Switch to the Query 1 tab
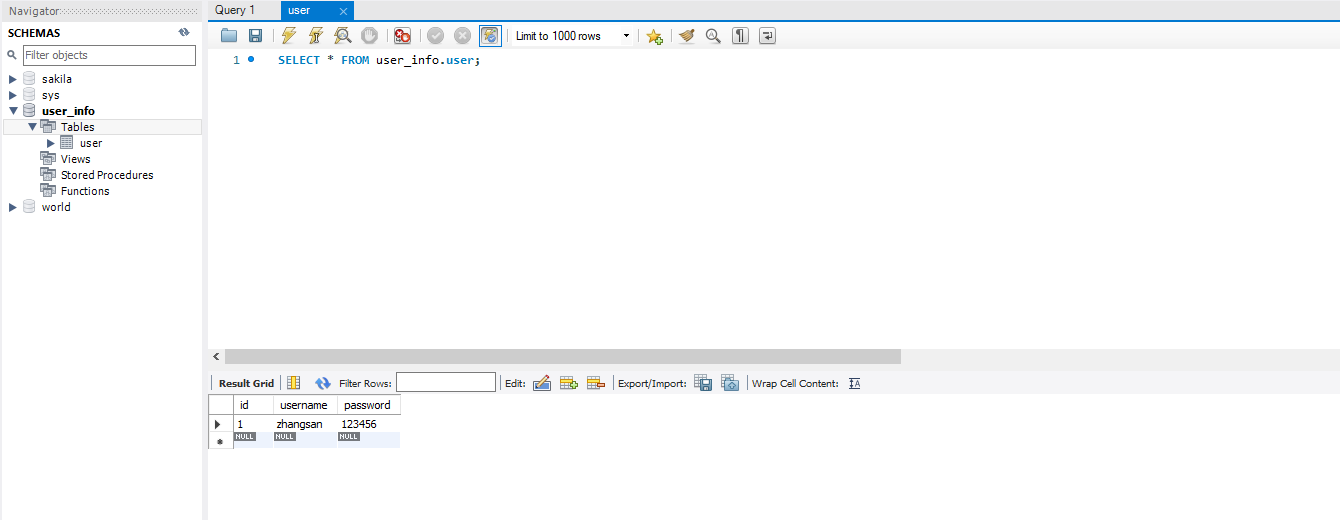This screenshot has height=520, width=1340. (x=235, y=10)
